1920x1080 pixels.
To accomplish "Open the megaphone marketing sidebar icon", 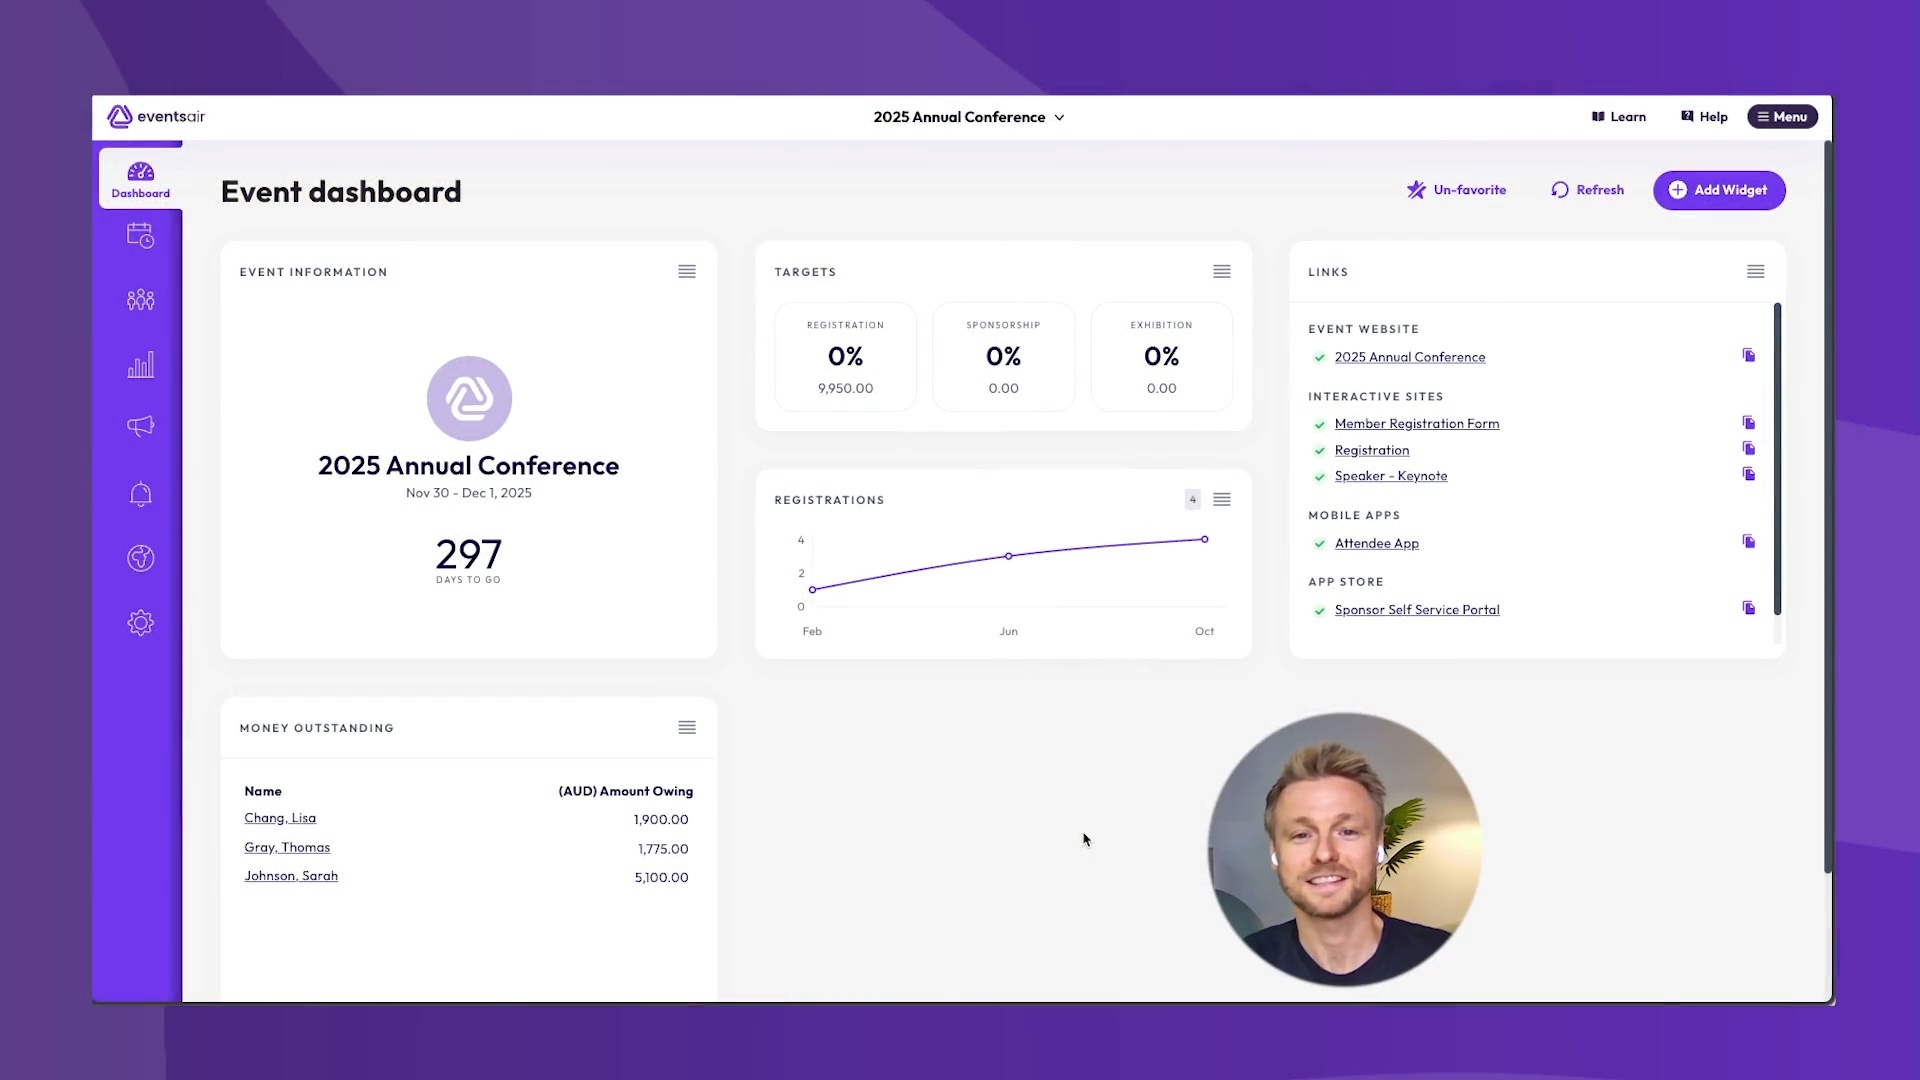I will (140, 426).
